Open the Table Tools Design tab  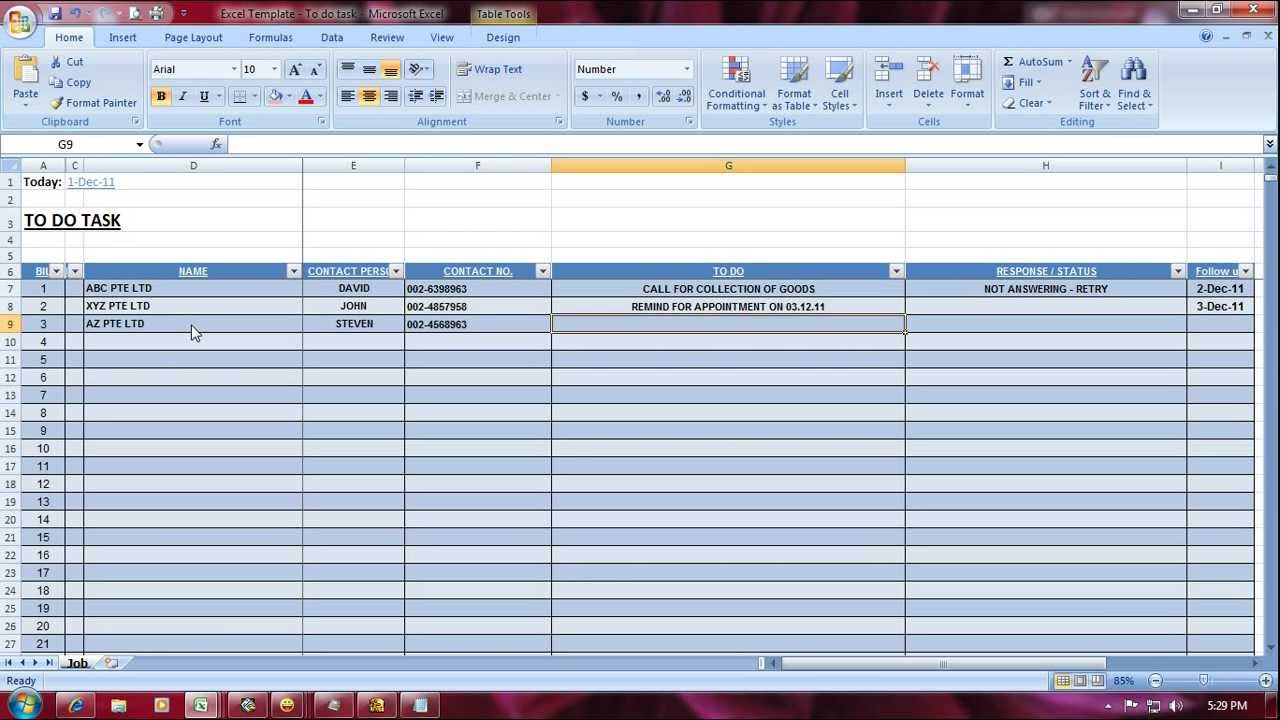[x=503, y=37]
